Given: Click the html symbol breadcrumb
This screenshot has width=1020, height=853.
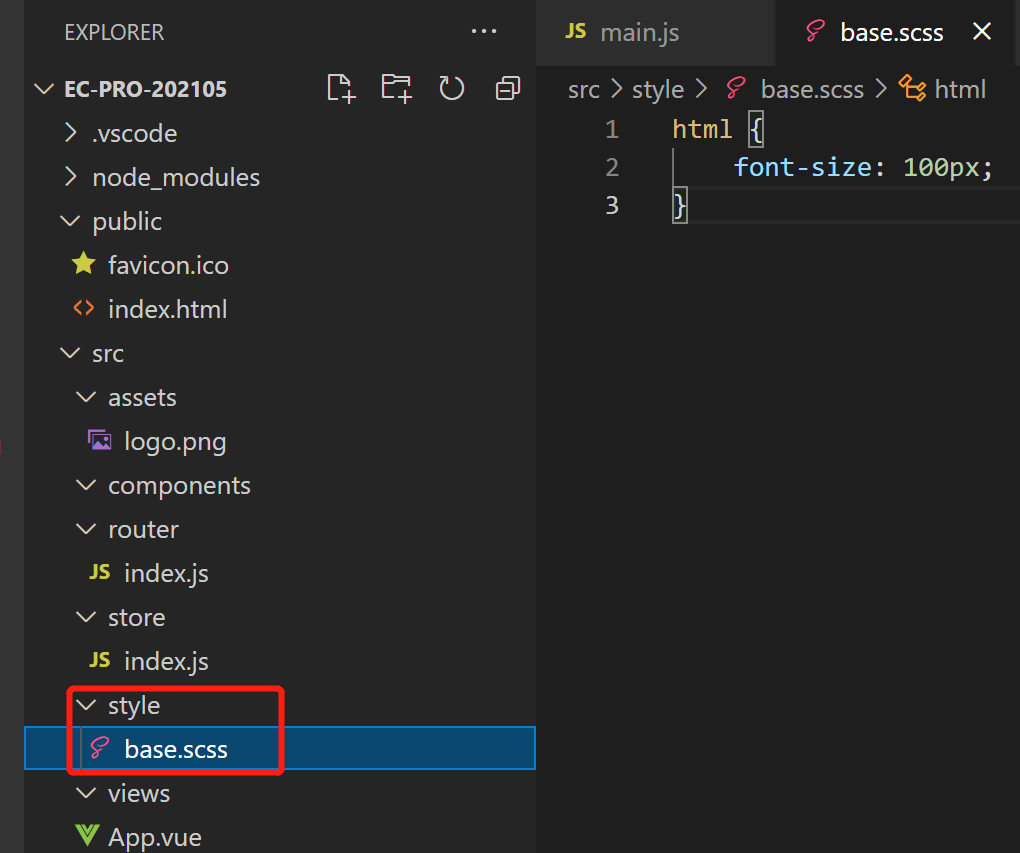Looking at the screenshot, I should pyautogui.click(x=960, y=89).
